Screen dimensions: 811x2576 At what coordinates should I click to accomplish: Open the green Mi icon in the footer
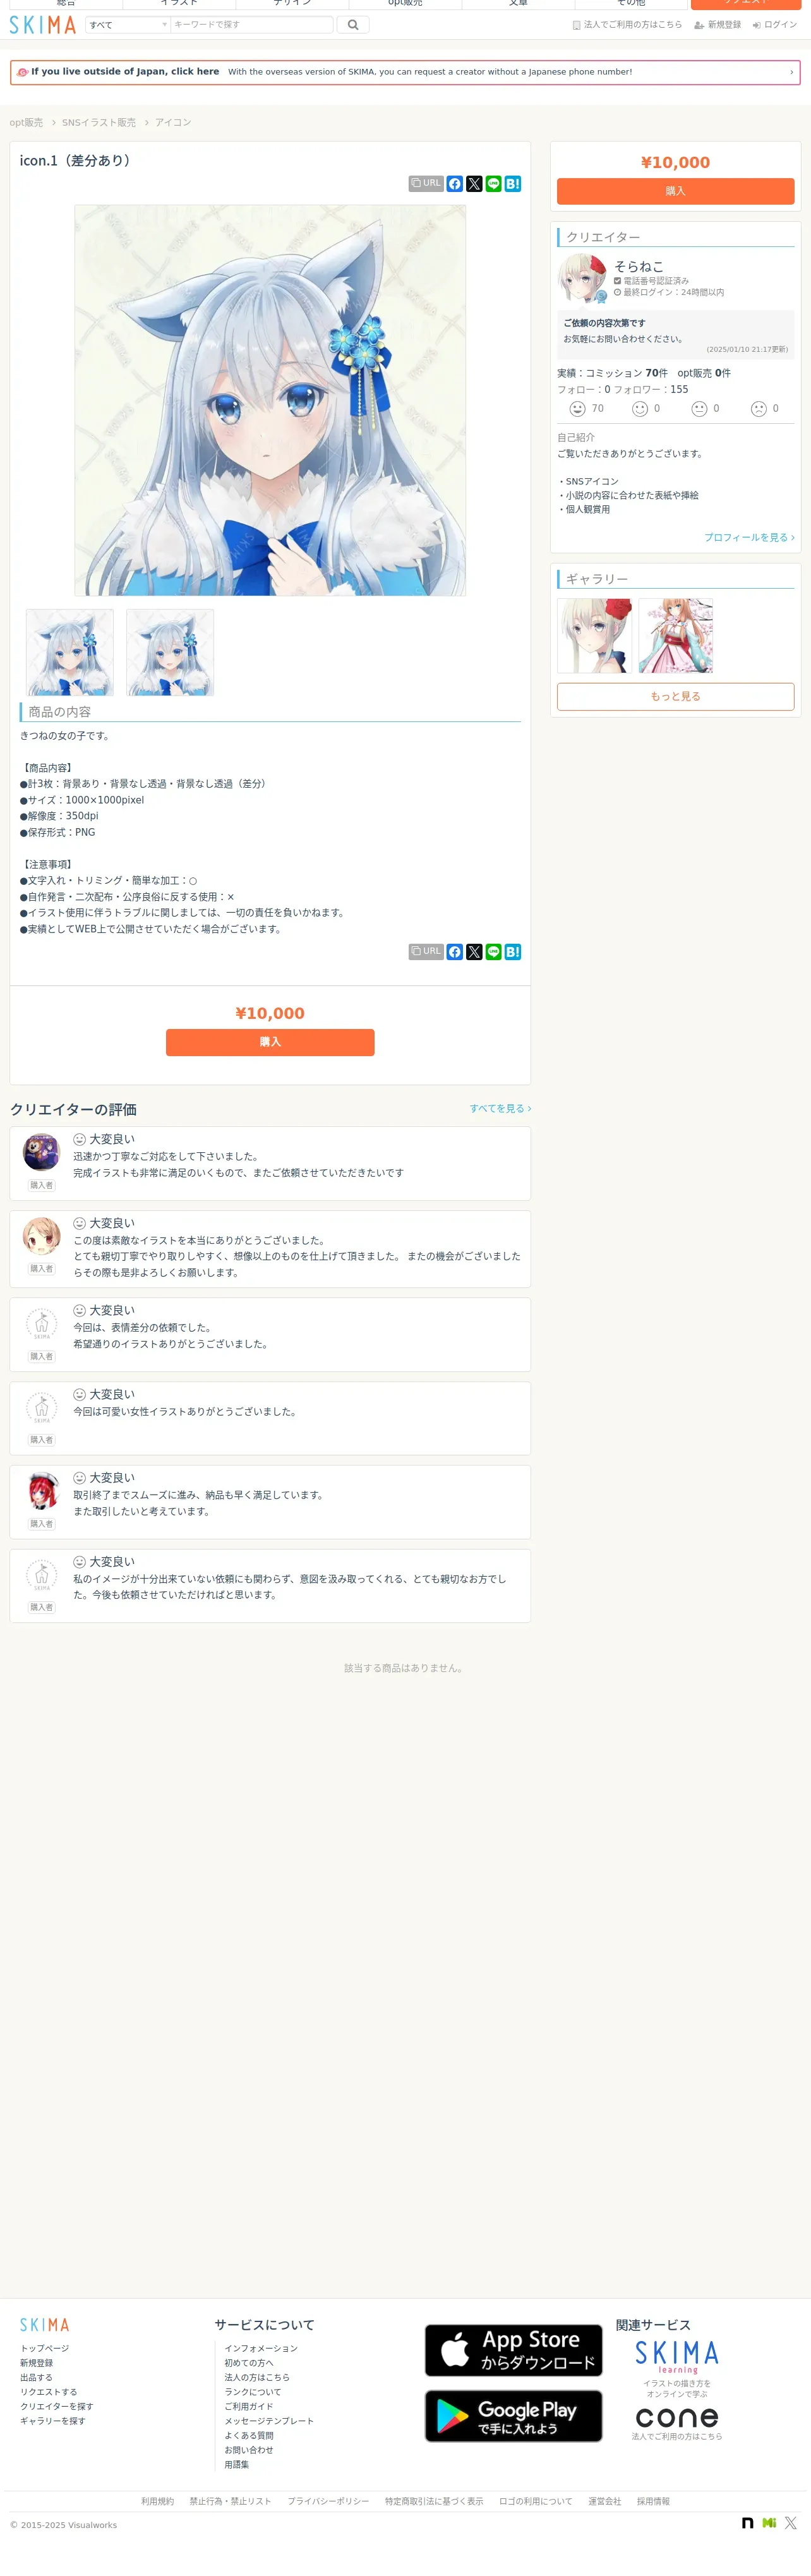click(769, 2523)
